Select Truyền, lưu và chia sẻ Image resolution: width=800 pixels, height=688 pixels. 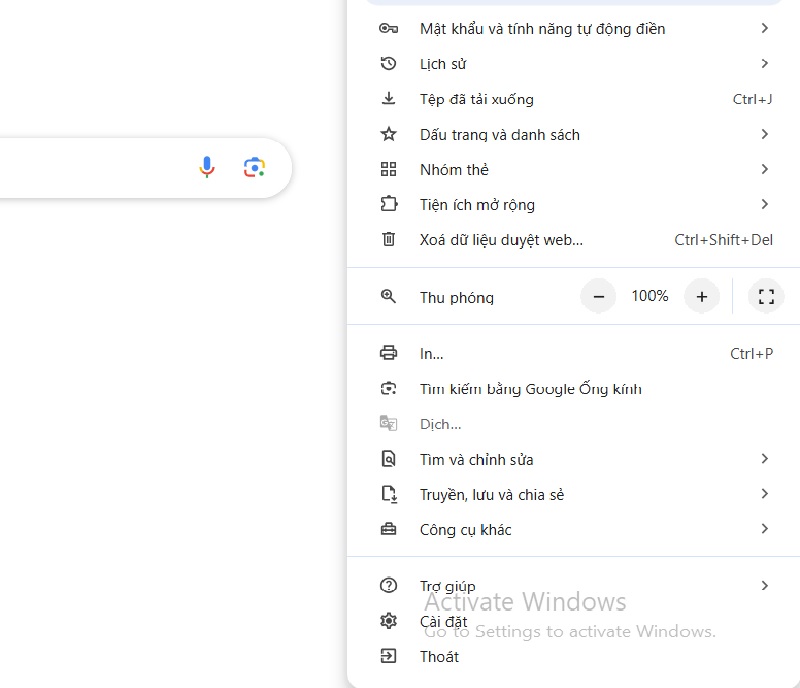click(x=491, y=494)
